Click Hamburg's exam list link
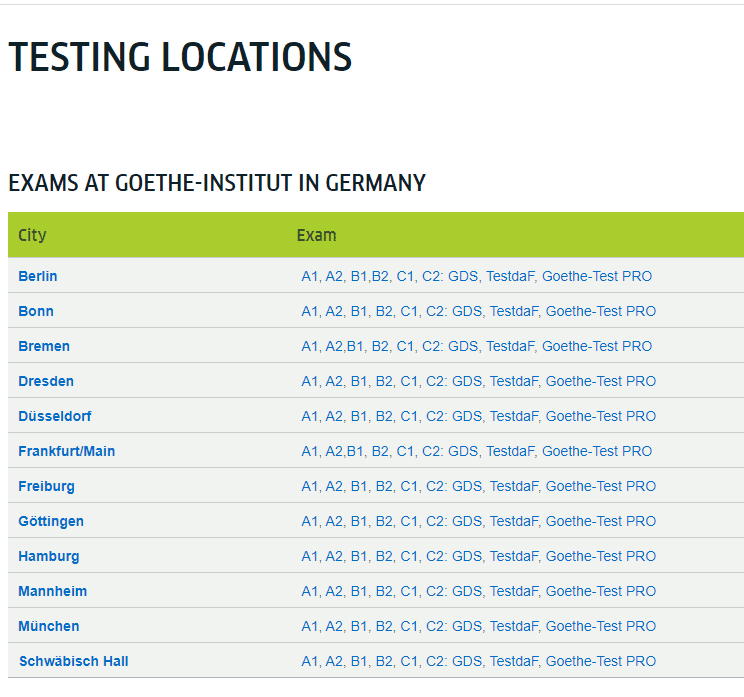Screen dimensions: 744x697 [x=478, y=557]
